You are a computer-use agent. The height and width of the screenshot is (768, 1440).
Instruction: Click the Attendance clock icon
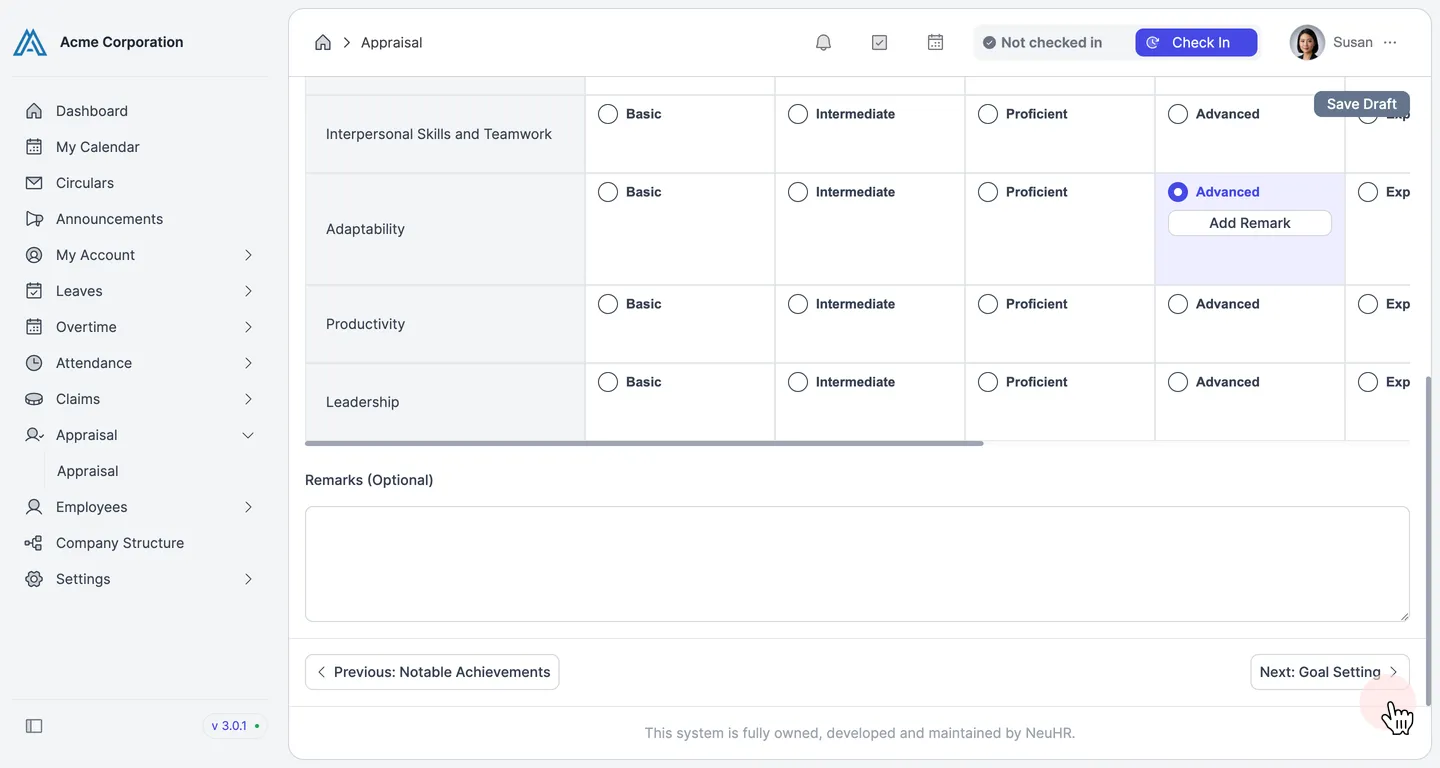click(x=34, y=363)
